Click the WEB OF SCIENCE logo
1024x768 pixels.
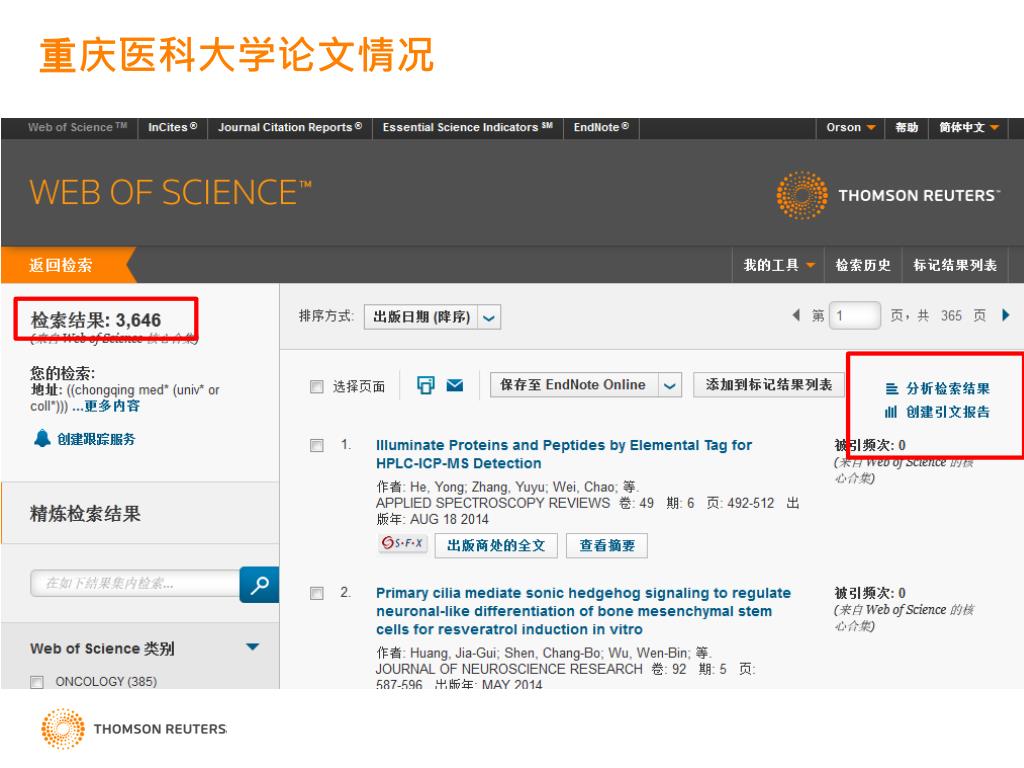[170, 193]
